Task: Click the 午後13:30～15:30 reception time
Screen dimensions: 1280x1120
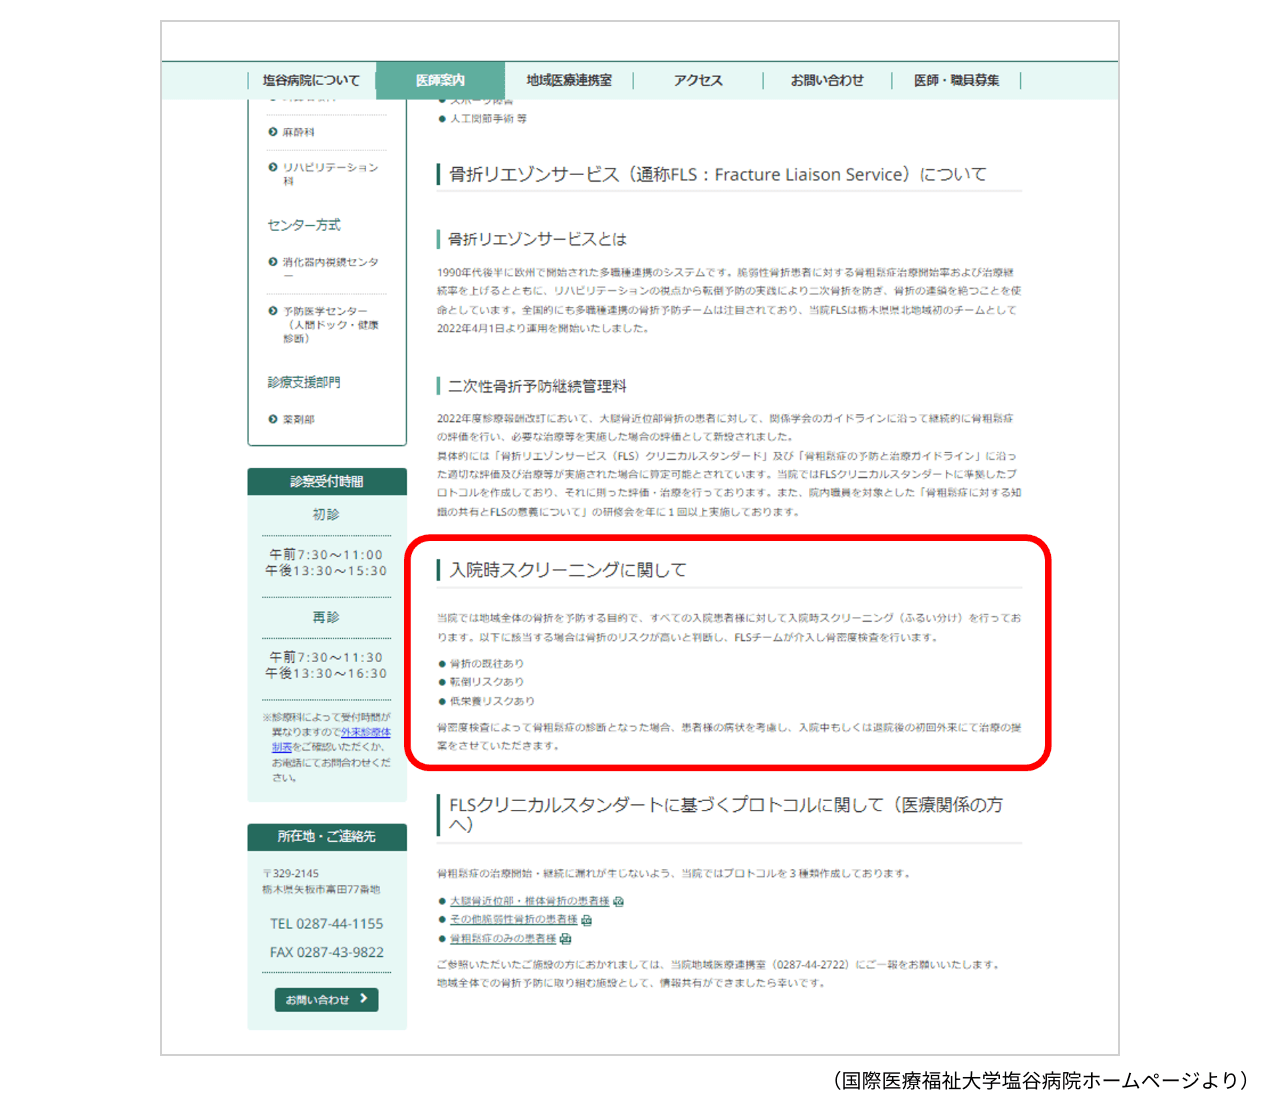Action: click(326, 571)
